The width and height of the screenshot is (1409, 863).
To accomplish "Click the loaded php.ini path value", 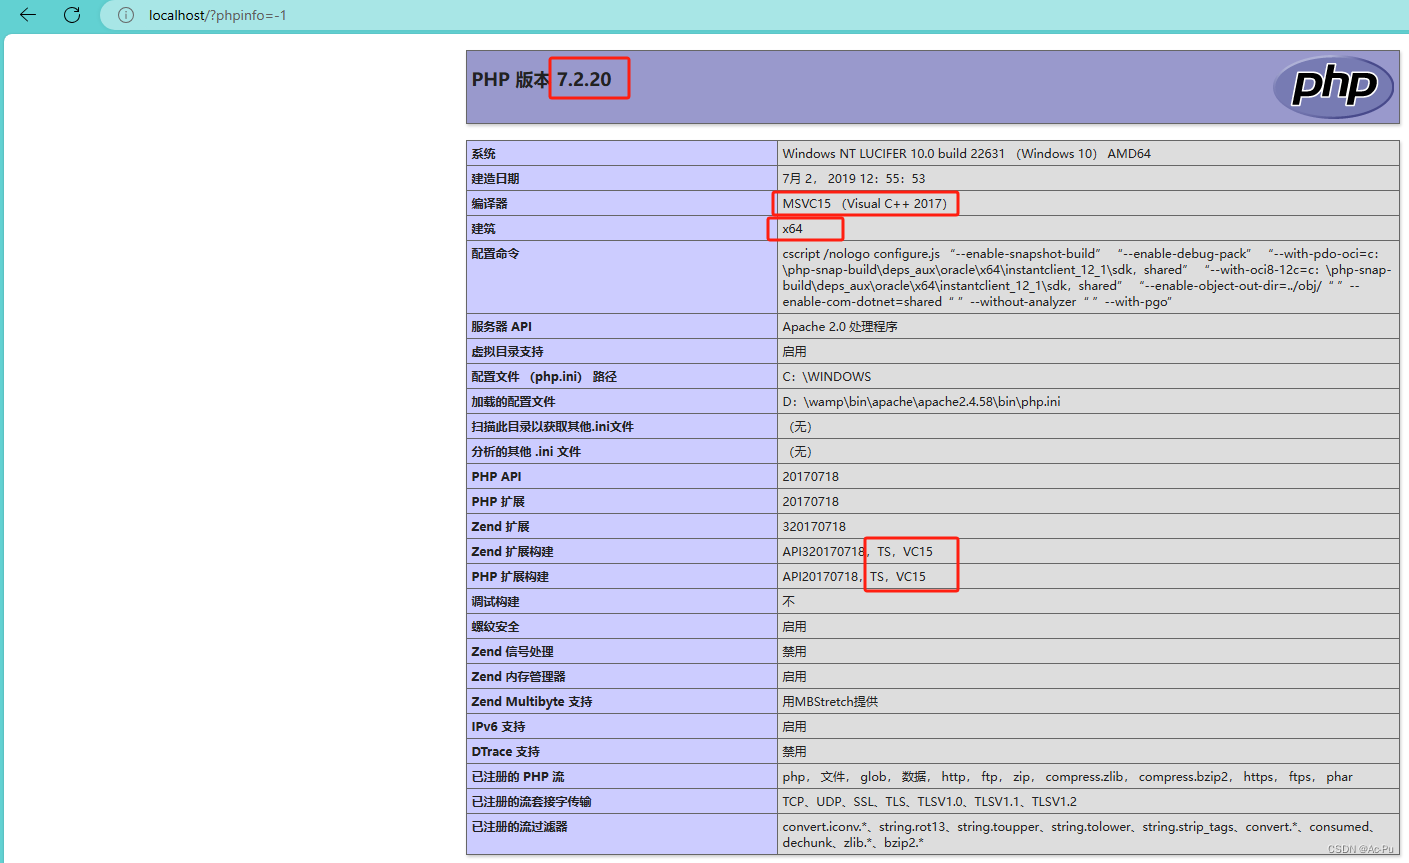I will [x=921, y=401].
